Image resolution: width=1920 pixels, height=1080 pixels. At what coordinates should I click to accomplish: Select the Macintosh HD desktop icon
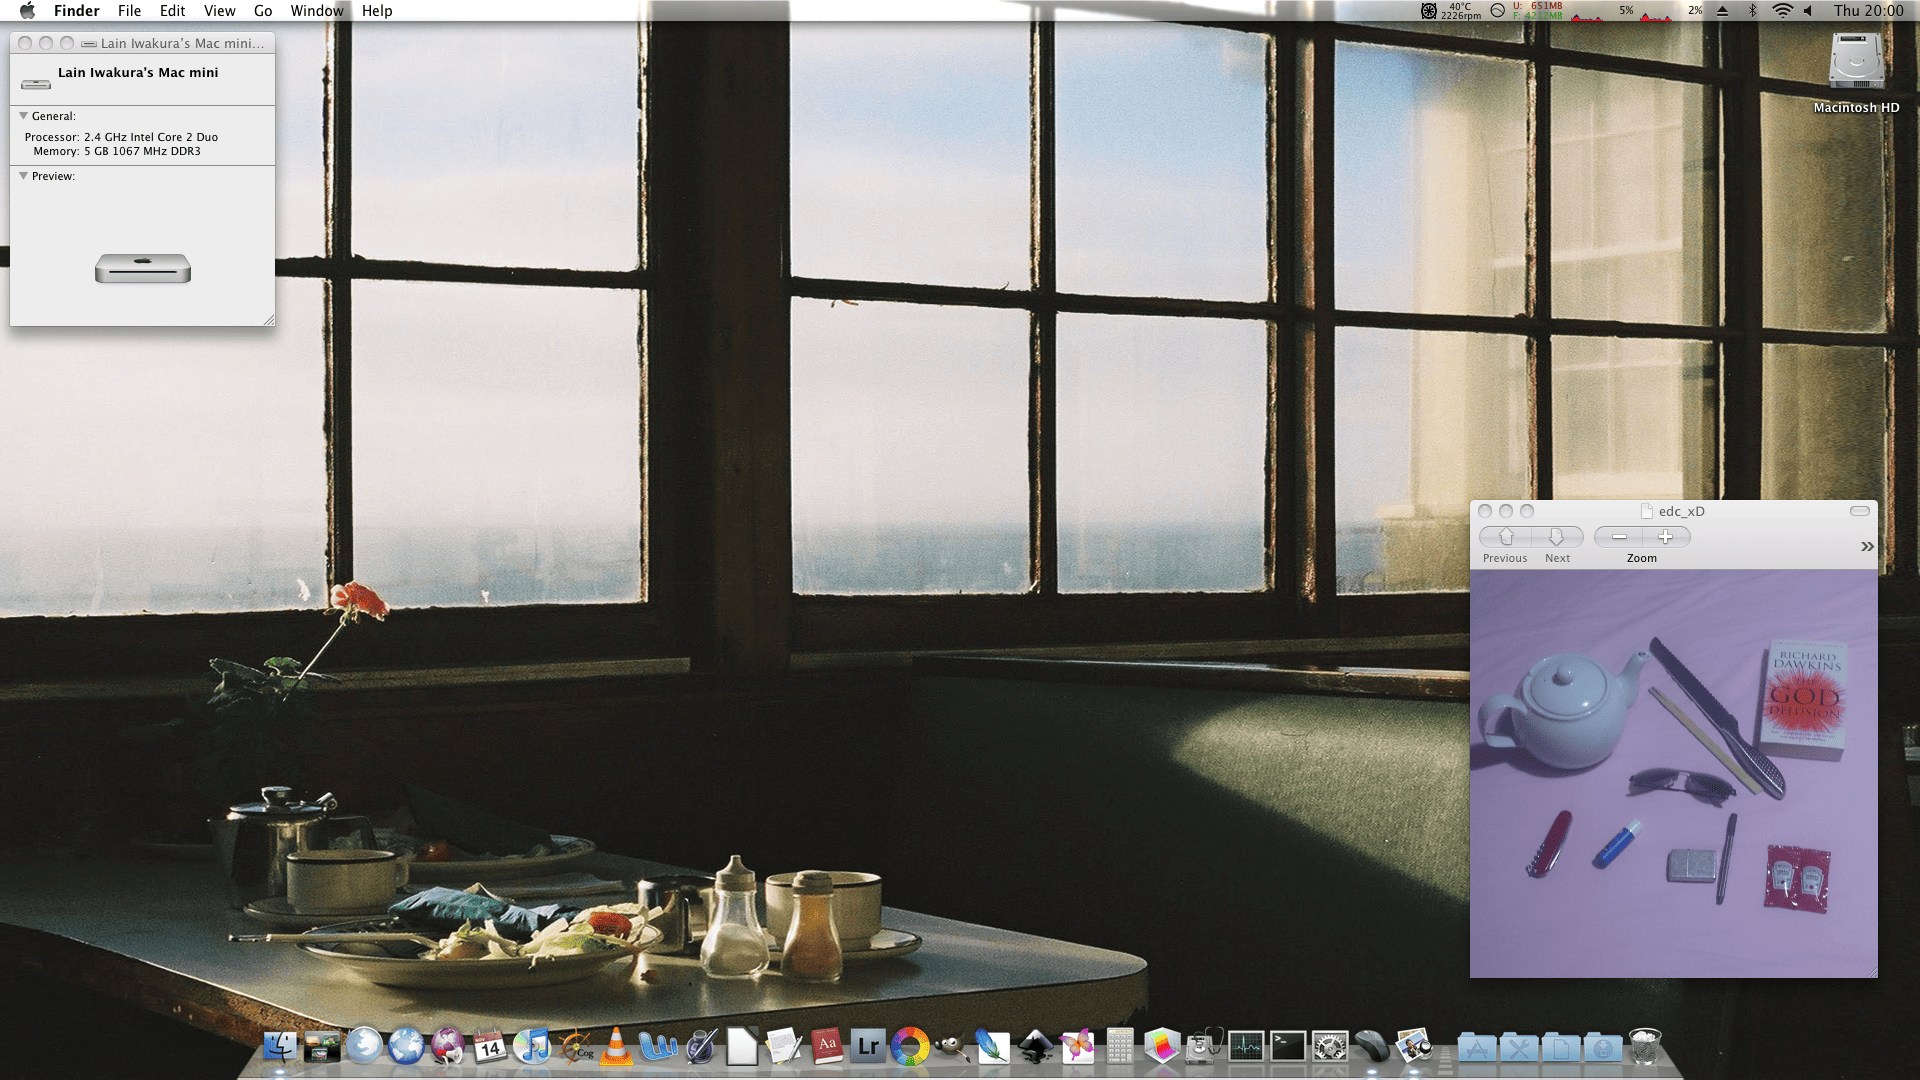coord(1856,65)
